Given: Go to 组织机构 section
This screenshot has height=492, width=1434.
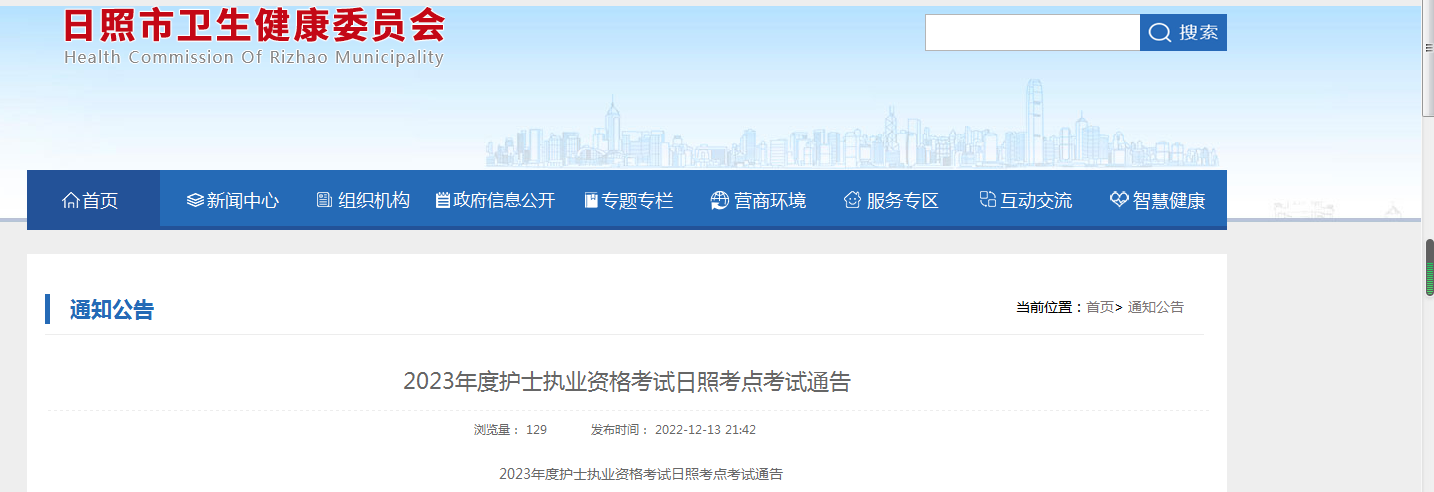Looking at the screenshot, I should [374, 200].
